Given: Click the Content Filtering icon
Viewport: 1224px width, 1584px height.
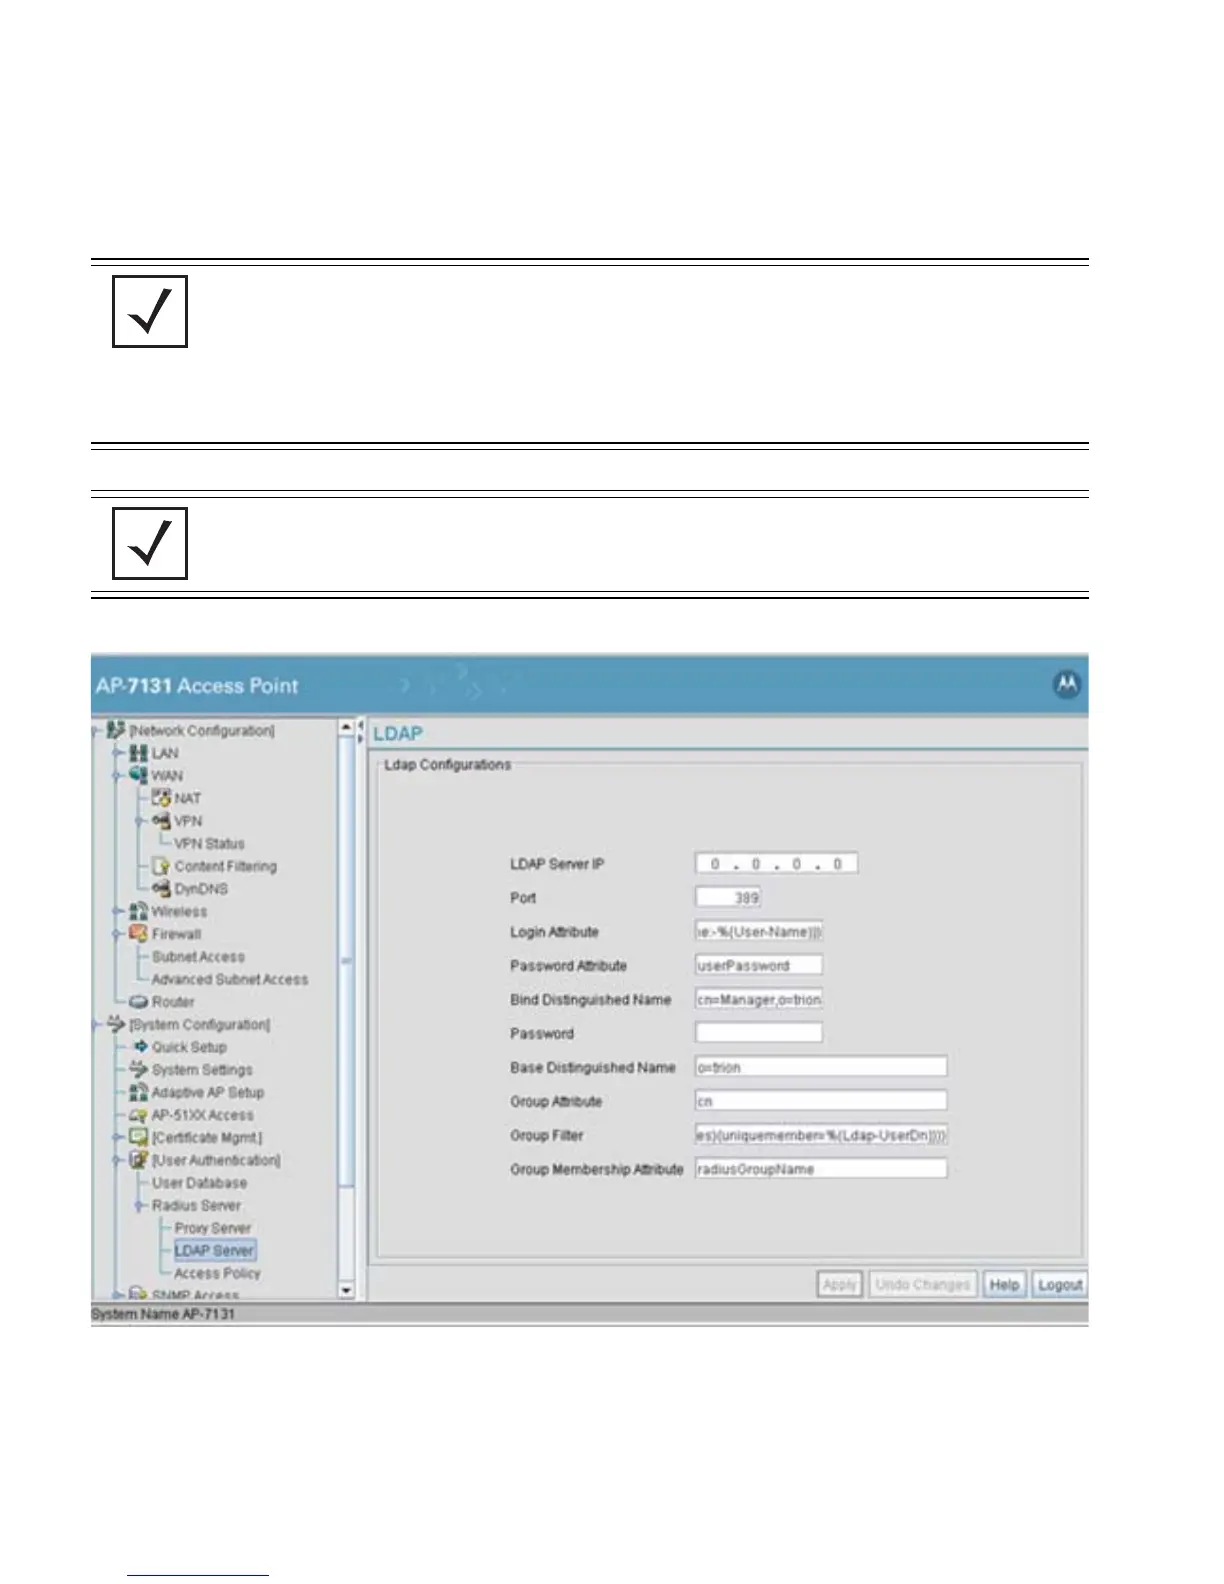Looking at the screenshot, I should (162, 866).
